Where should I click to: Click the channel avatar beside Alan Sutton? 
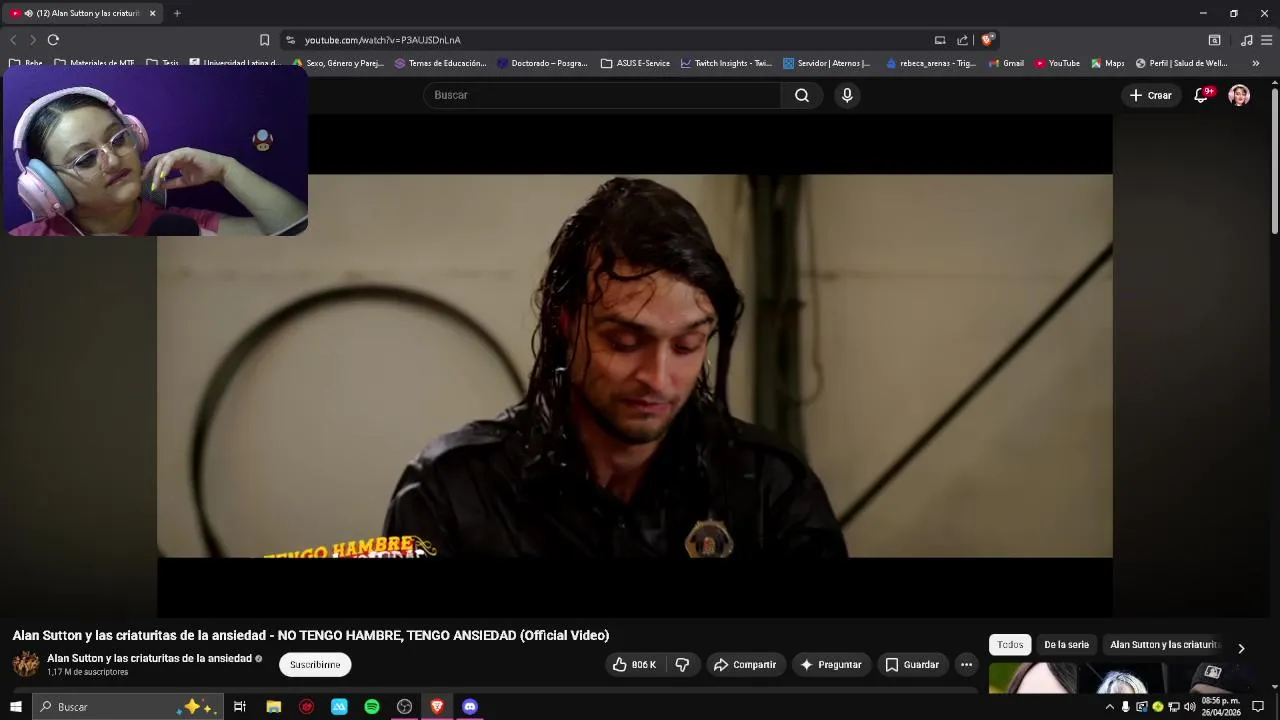26,664
